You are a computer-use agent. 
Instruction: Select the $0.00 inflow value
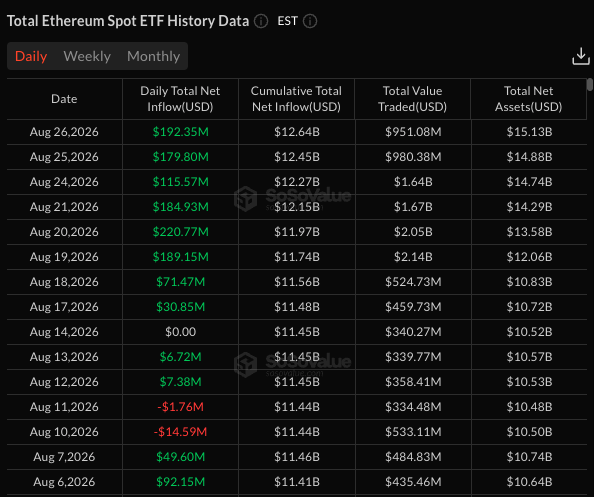(180, 332)
